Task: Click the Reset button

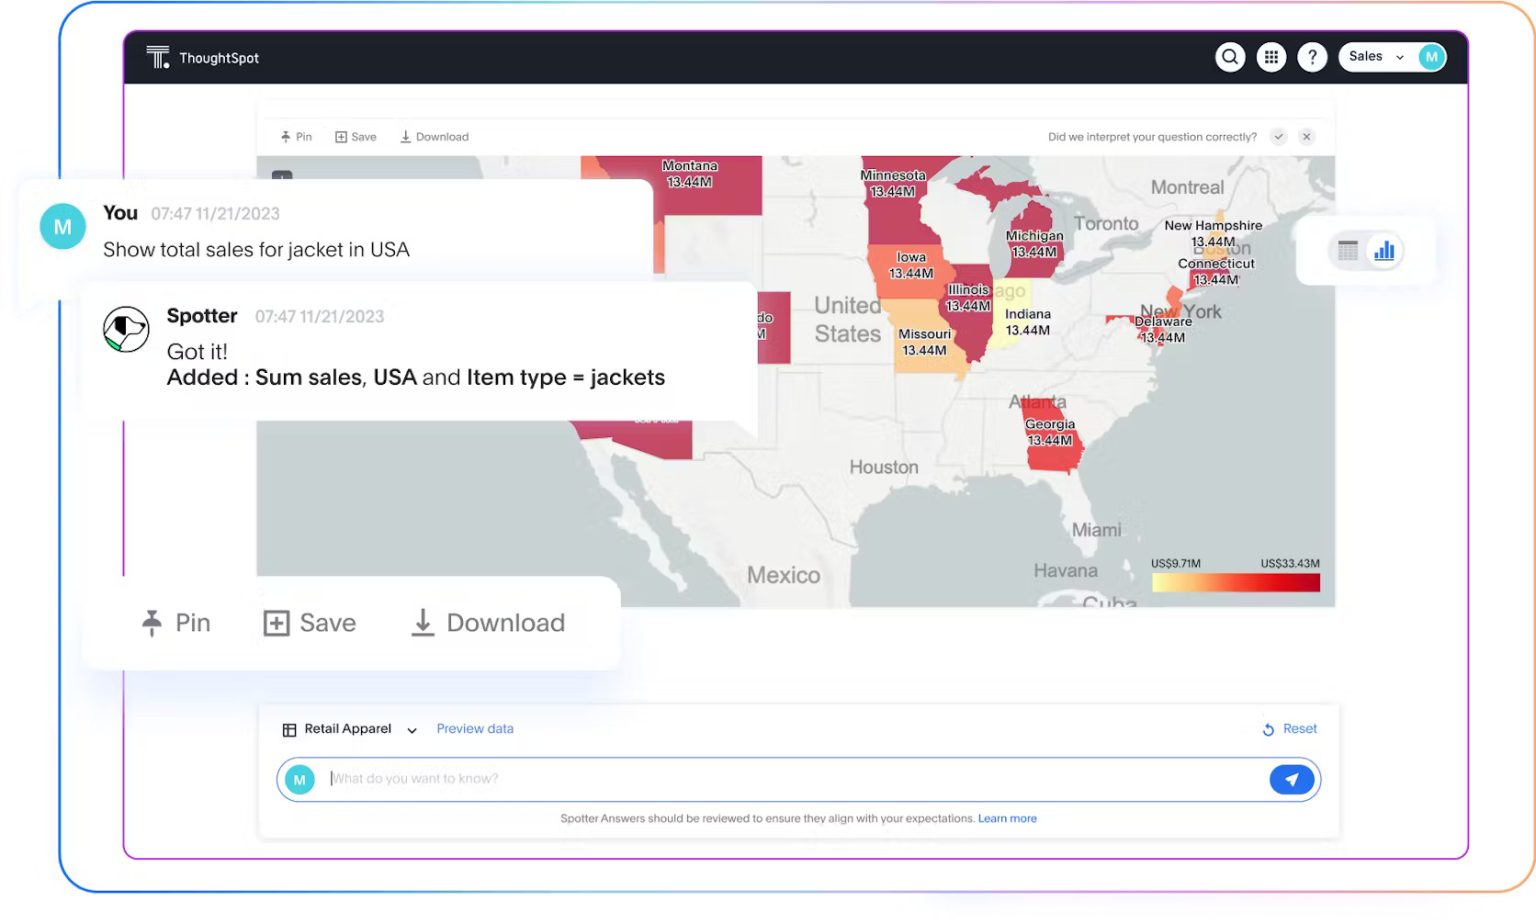Action: click(x=1289, y=729)
